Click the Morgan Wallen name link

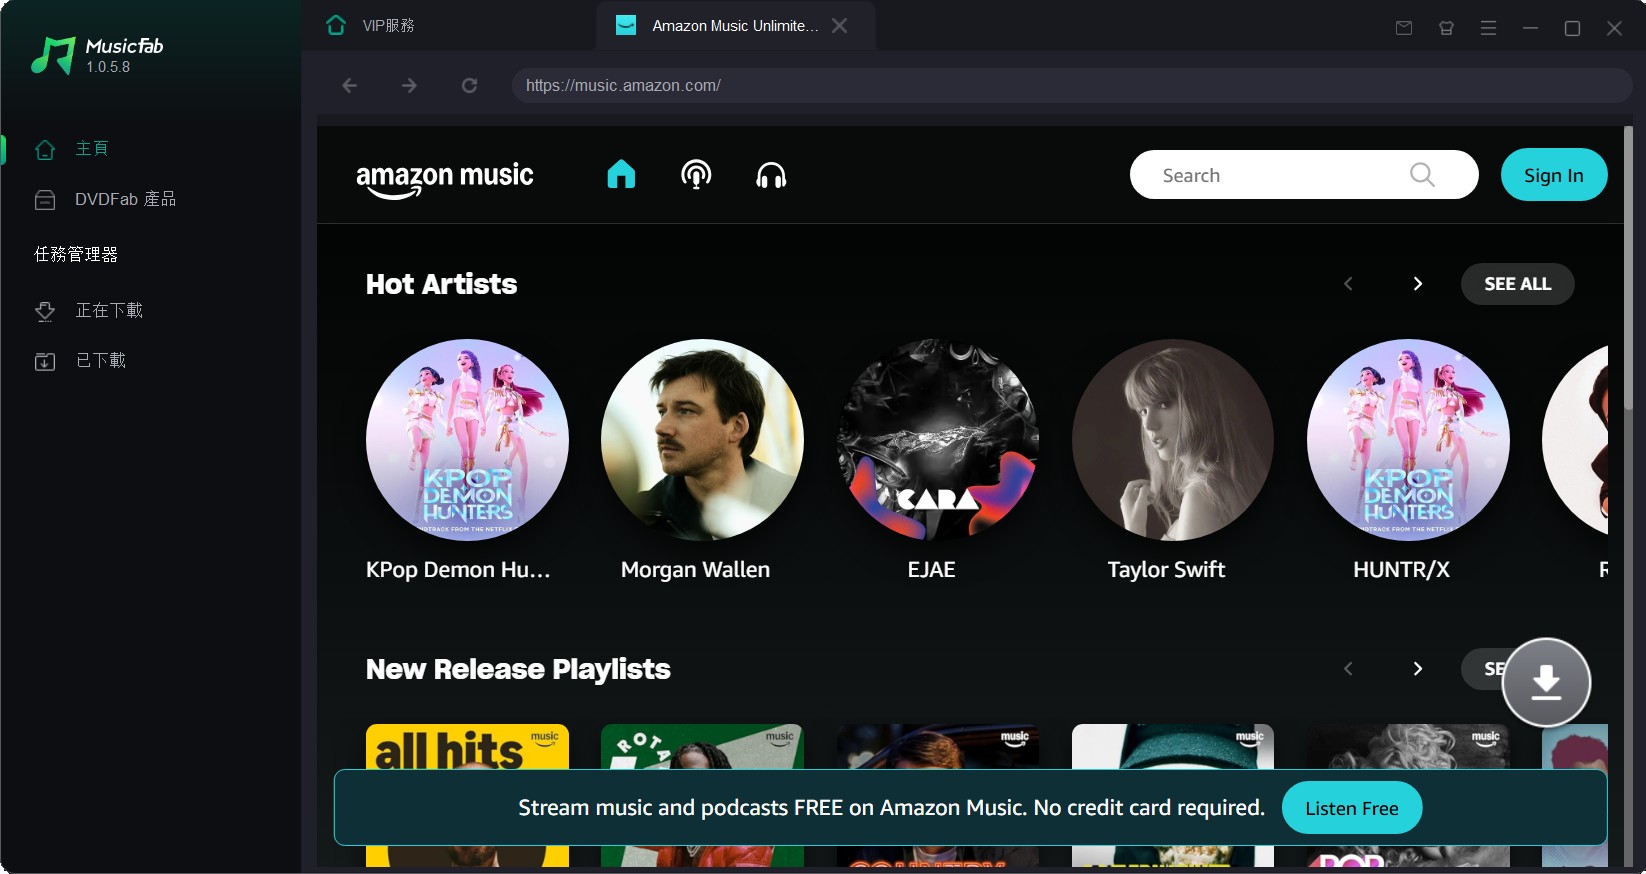click(x=695, y=570)
